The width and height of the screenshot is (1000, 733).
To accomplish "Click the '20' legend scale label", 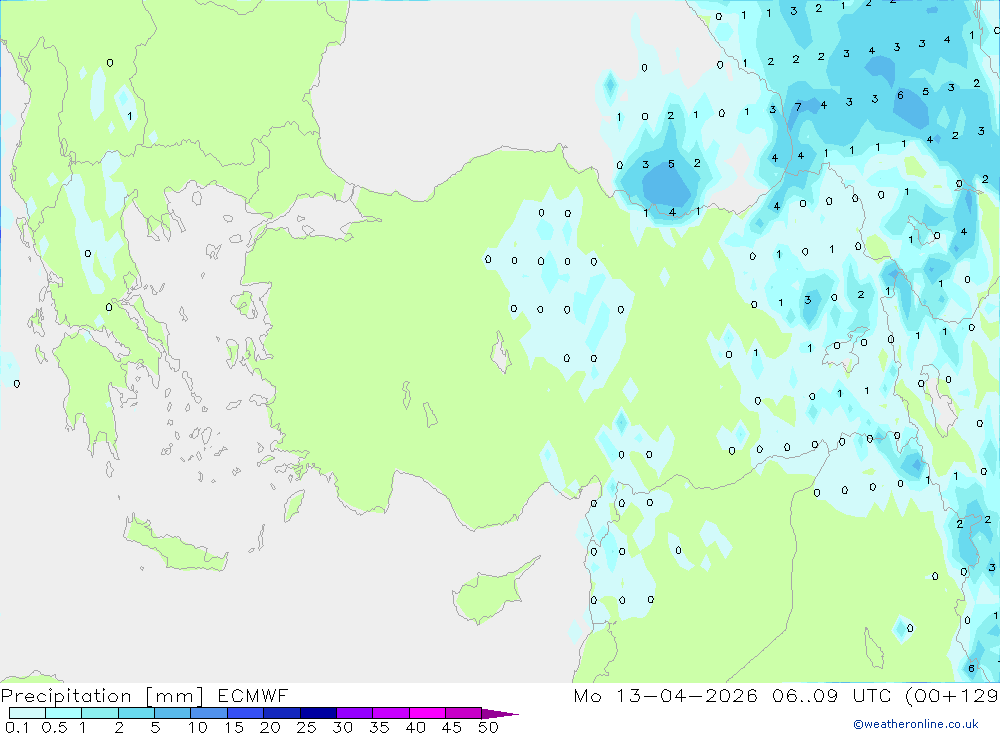I will (x=270, y=727).
